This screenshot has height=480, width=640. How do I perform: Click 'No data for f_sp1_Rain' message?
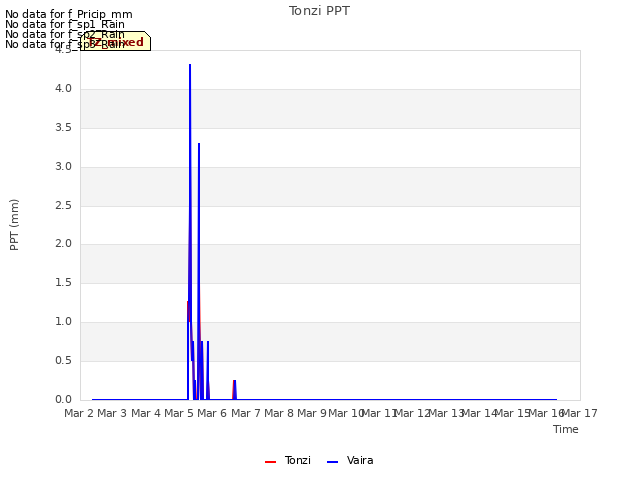point(65,24)
